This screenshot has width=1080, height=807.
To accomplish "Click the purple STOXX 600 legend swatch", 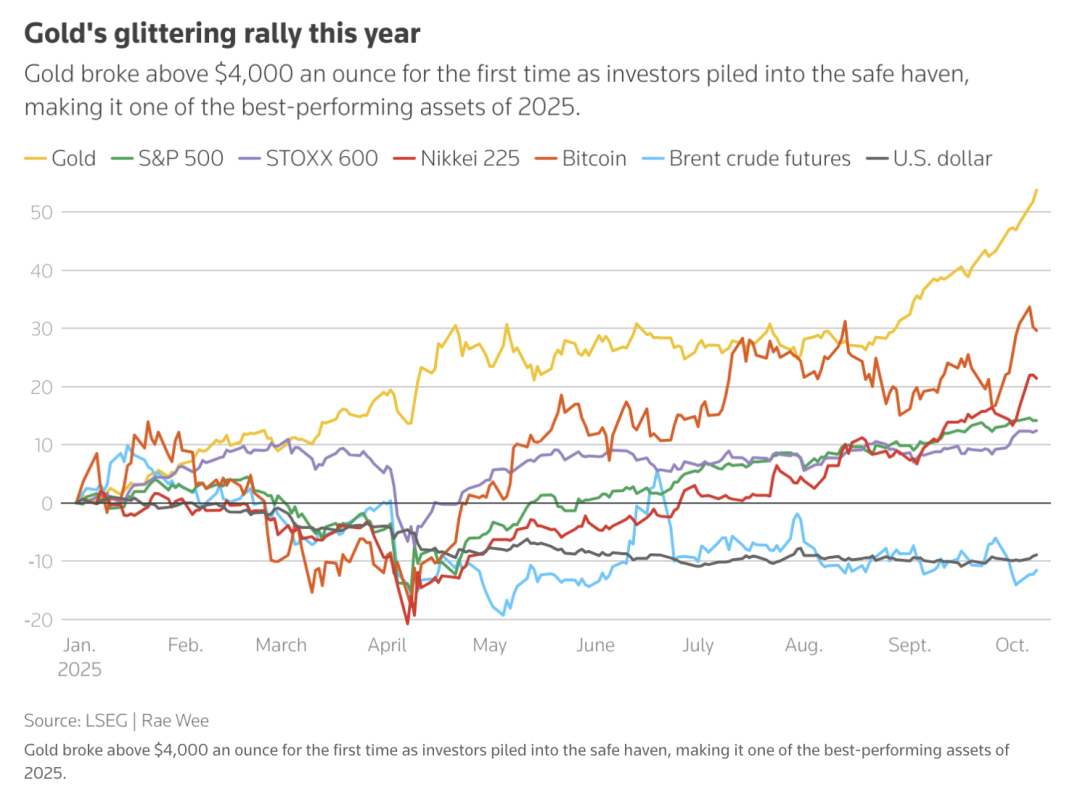I will click(250, 159).
